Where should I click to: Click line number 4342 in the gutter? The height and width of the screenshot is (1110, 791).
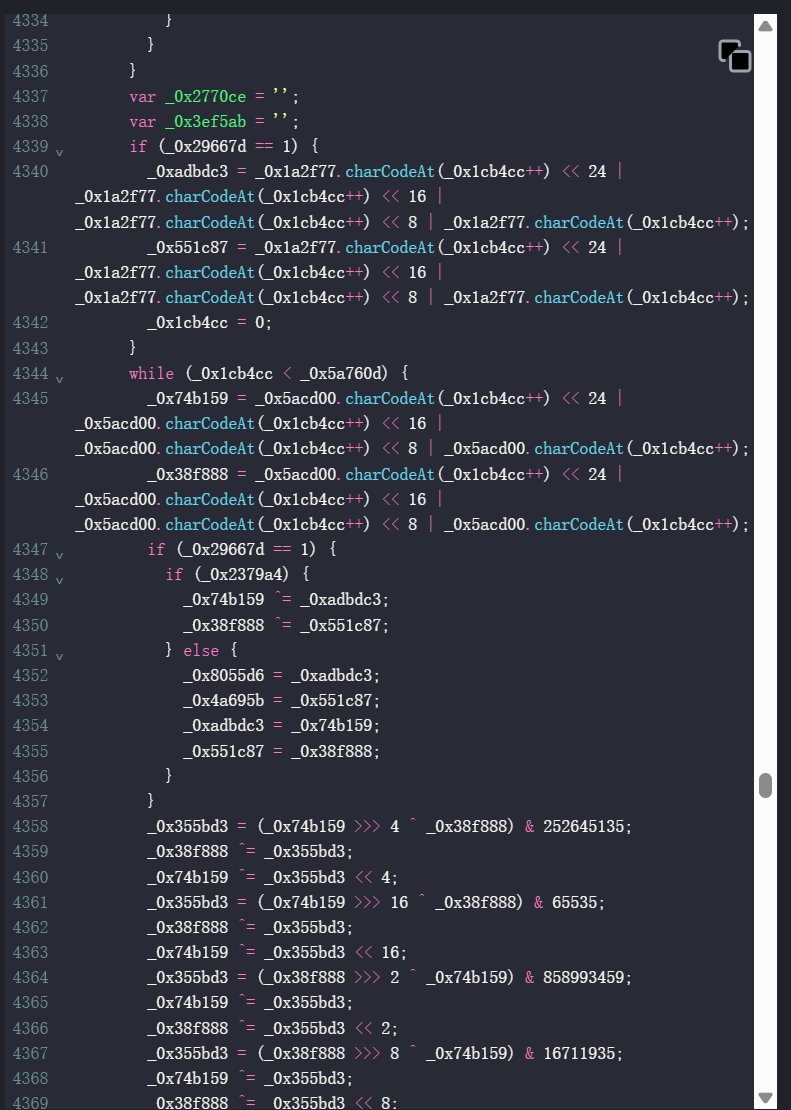tap(30, 322)
